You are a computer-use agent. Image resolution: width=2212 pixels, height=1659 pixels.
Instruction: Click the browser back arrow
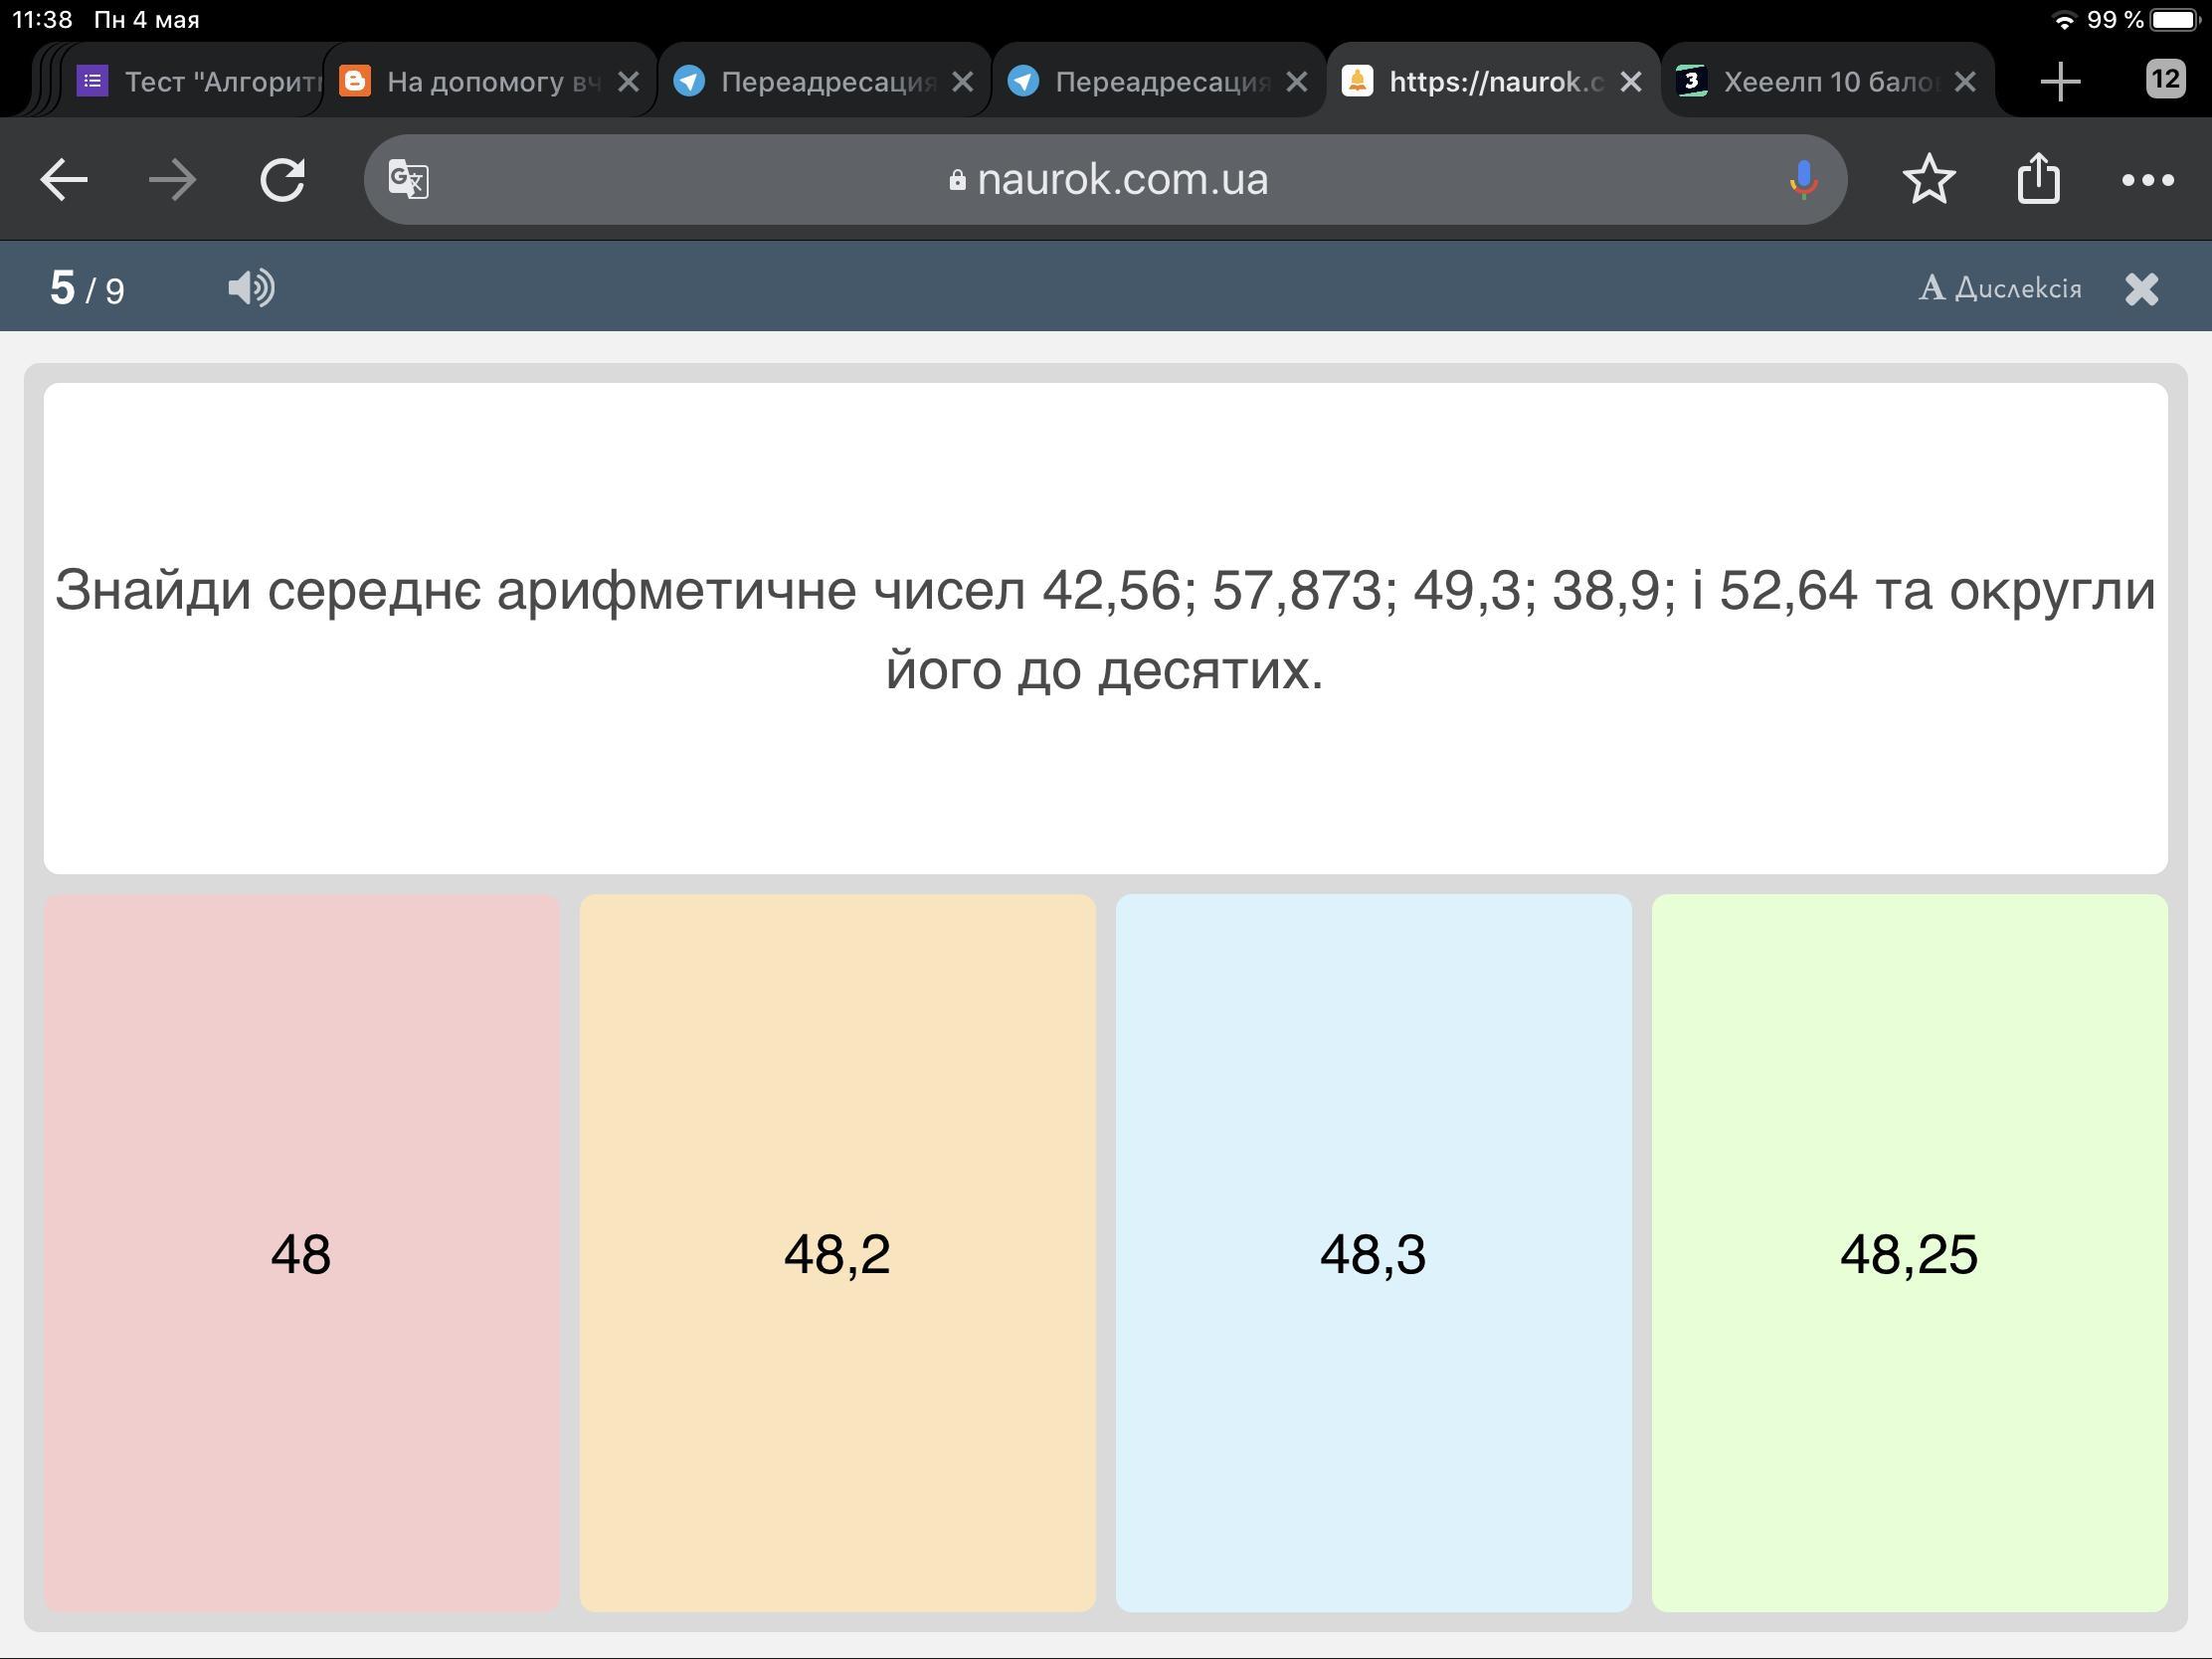pos(64,180)
